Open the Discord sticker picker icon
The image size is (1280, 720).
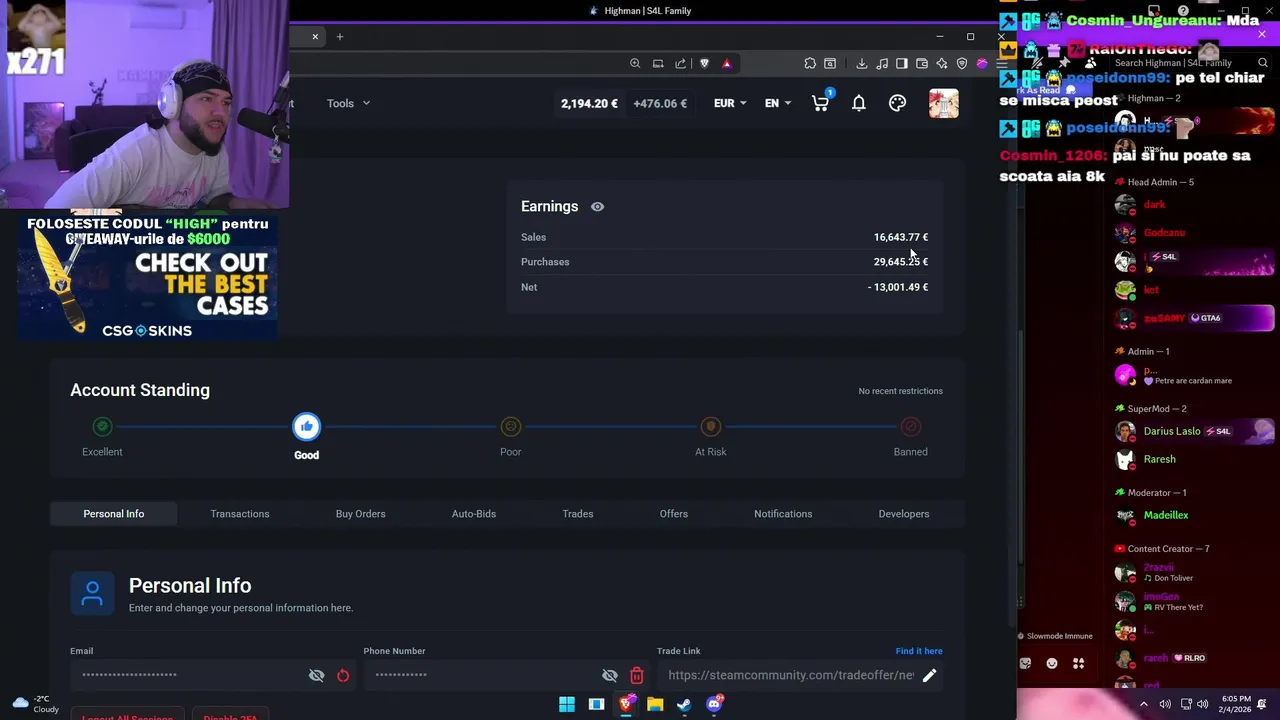1025,663
